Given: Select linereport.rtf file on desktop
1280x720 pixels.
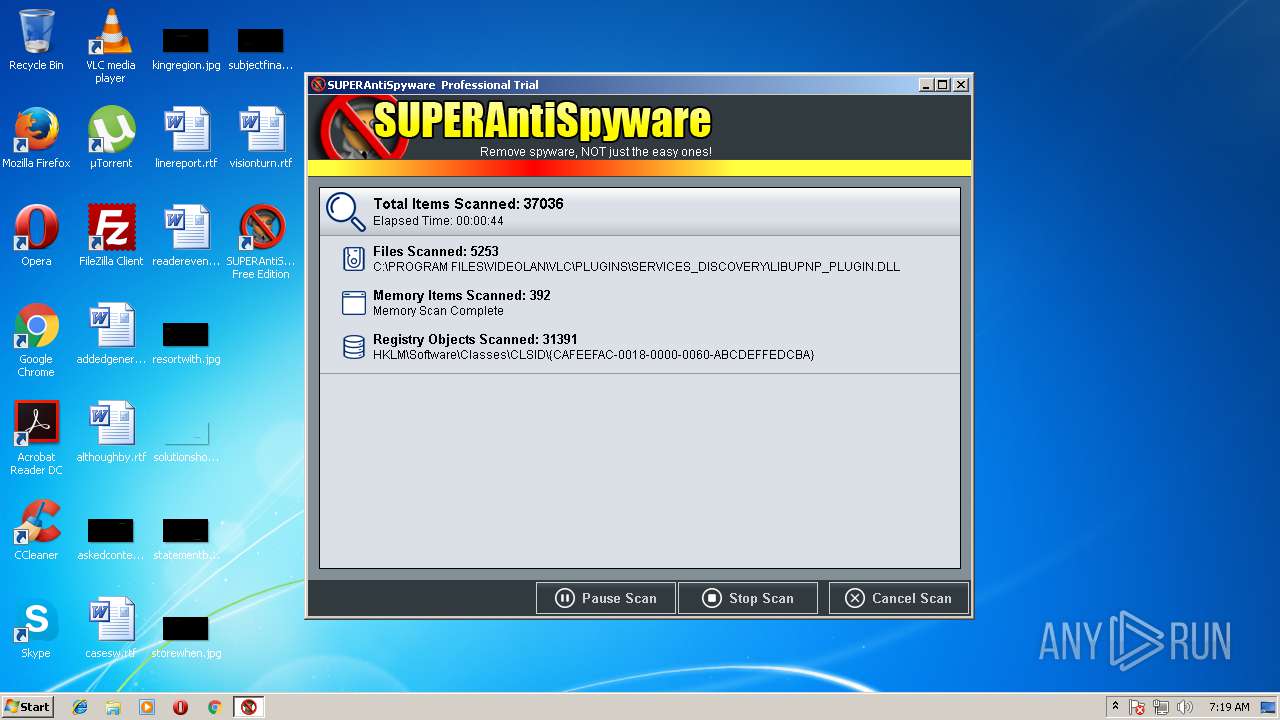Looking at the screenshot, I should [185, 137].
